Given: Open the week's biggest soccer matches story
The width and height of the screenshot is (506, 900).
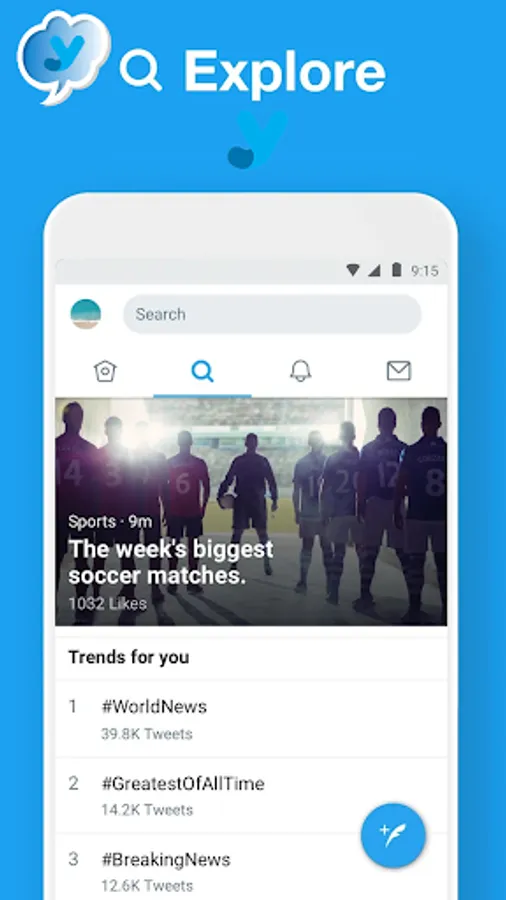Looking at the screenshot, I should pos(251,512).
